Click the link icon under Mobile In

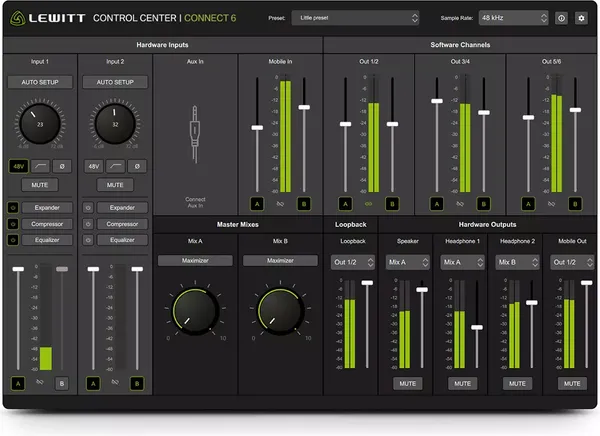[281, 203]
